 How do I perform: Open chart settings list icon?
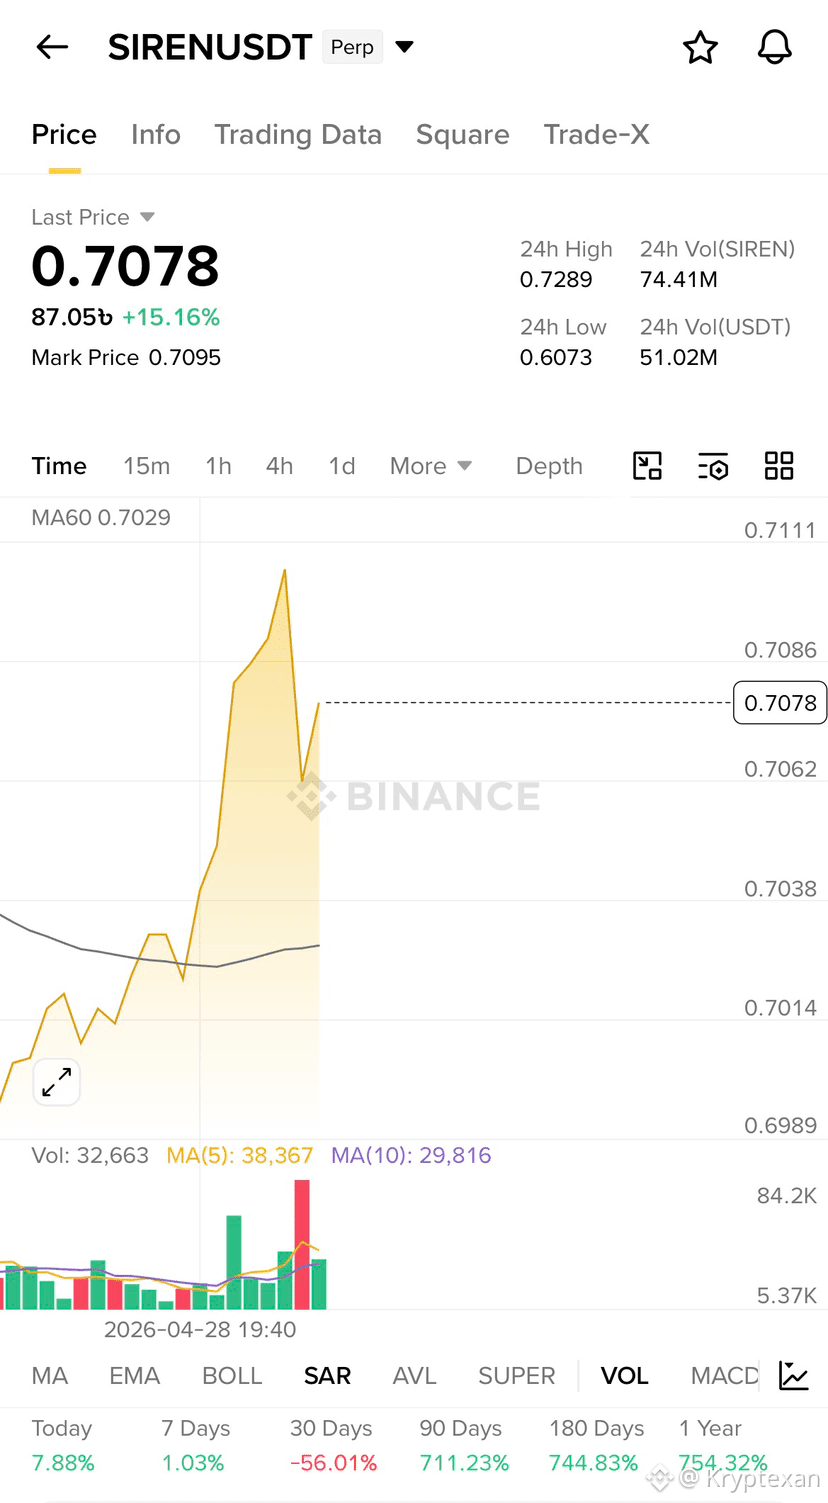pos(713,466)
